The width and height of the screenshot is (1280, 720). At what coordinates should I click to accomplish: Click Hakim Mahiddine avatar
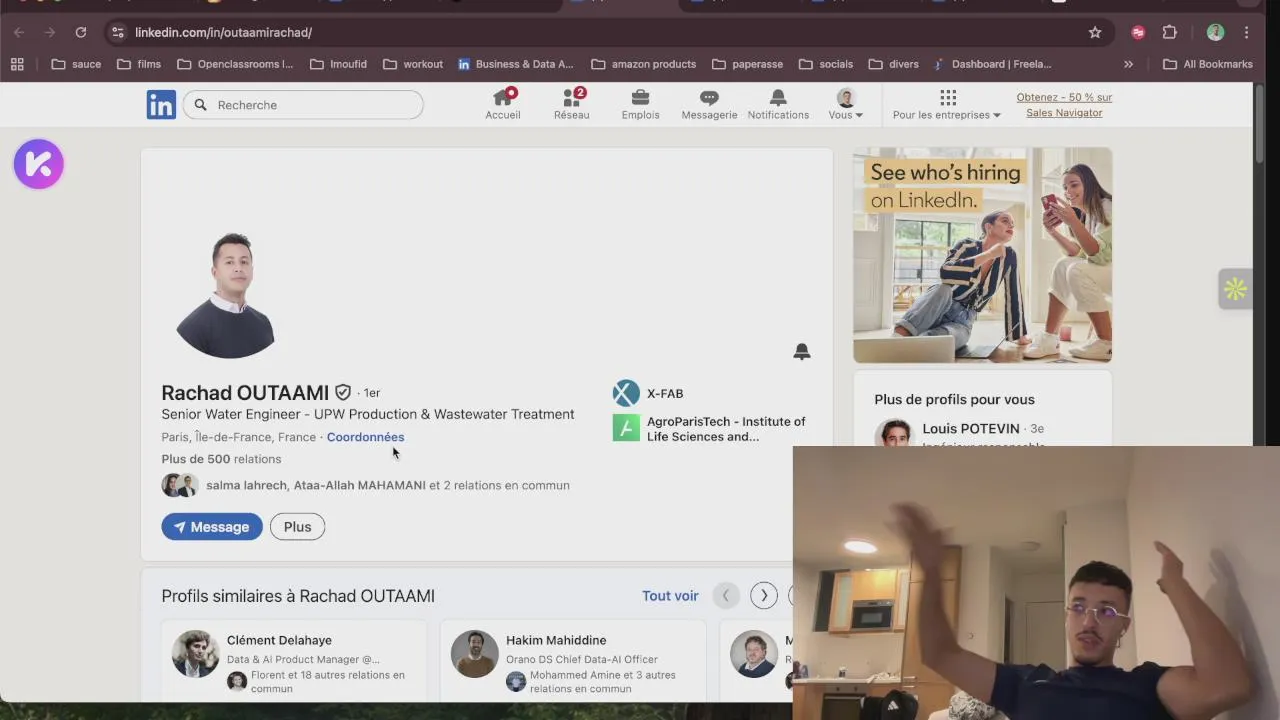pyautogui.click(x=474, y=653)
